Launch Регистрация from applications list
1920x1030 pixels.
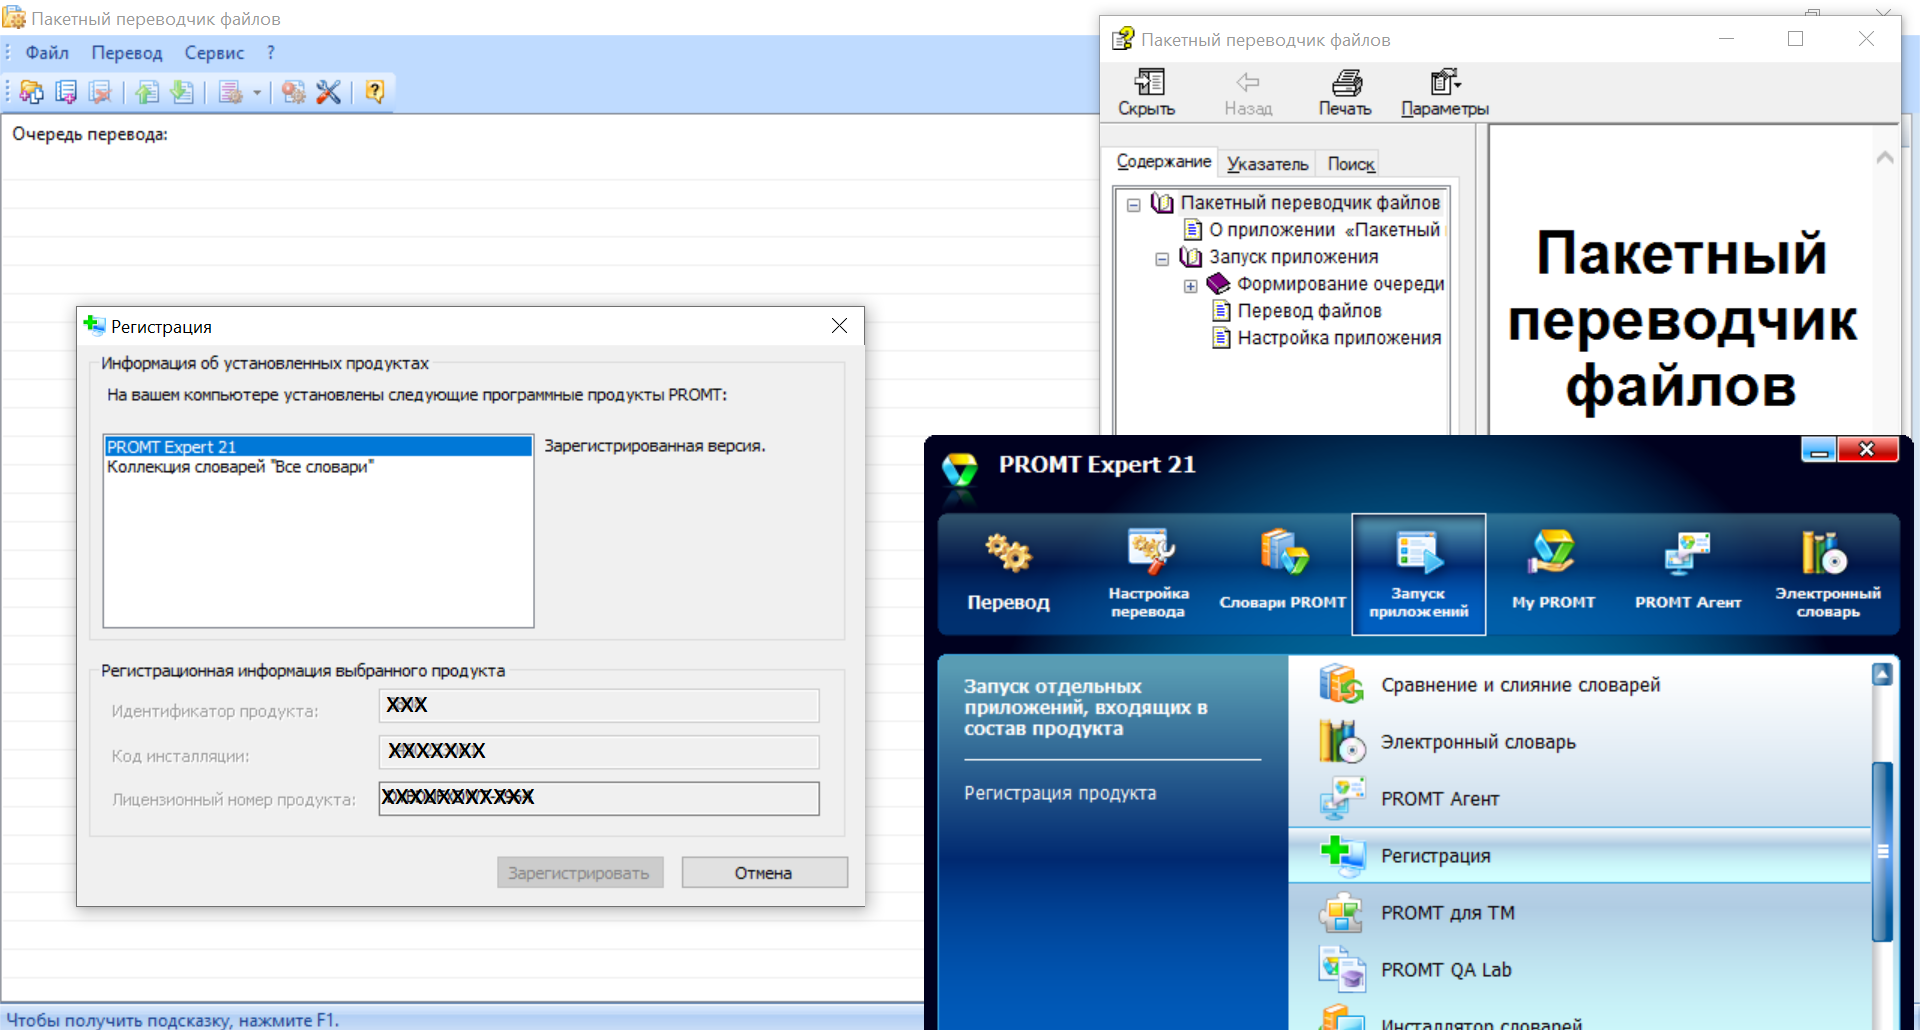coord(1580,855)
